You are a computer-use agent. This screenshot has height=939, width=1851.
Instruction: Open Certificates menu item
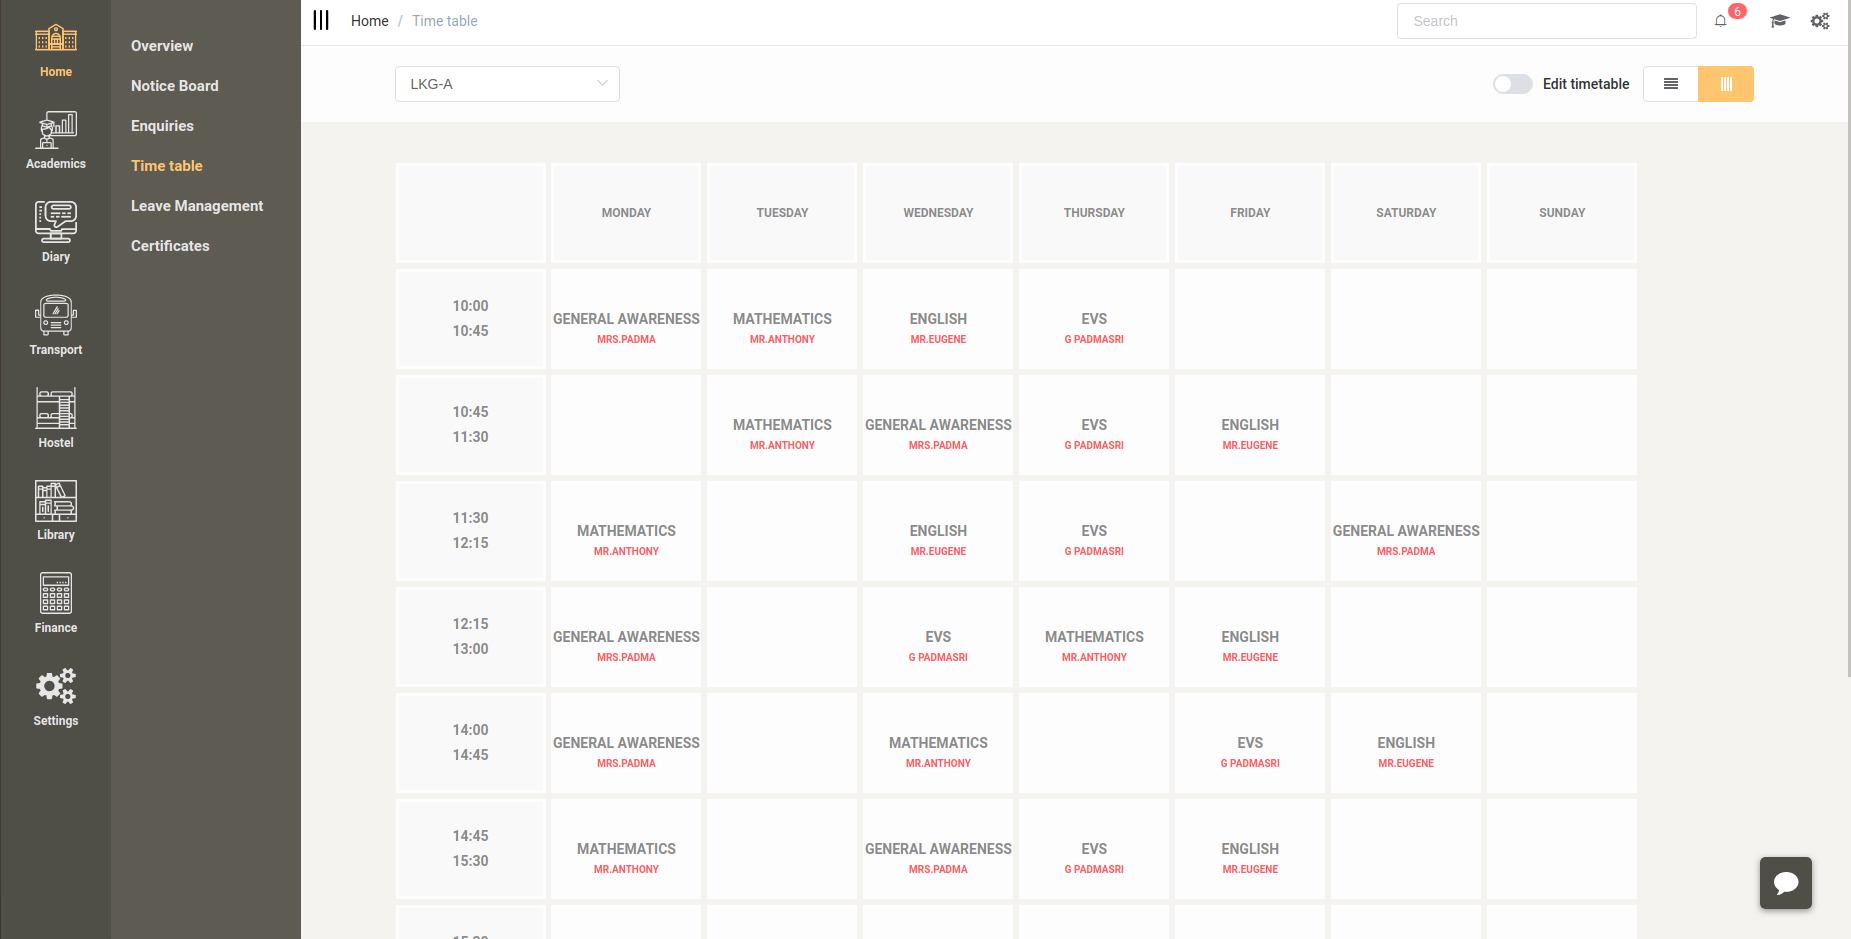coord(170,246)
